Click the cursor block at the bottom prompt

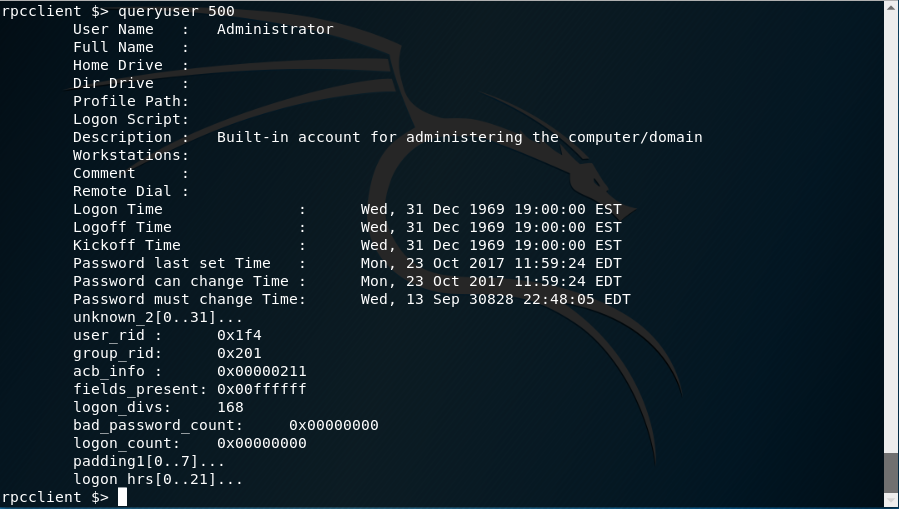coord(122,497)
